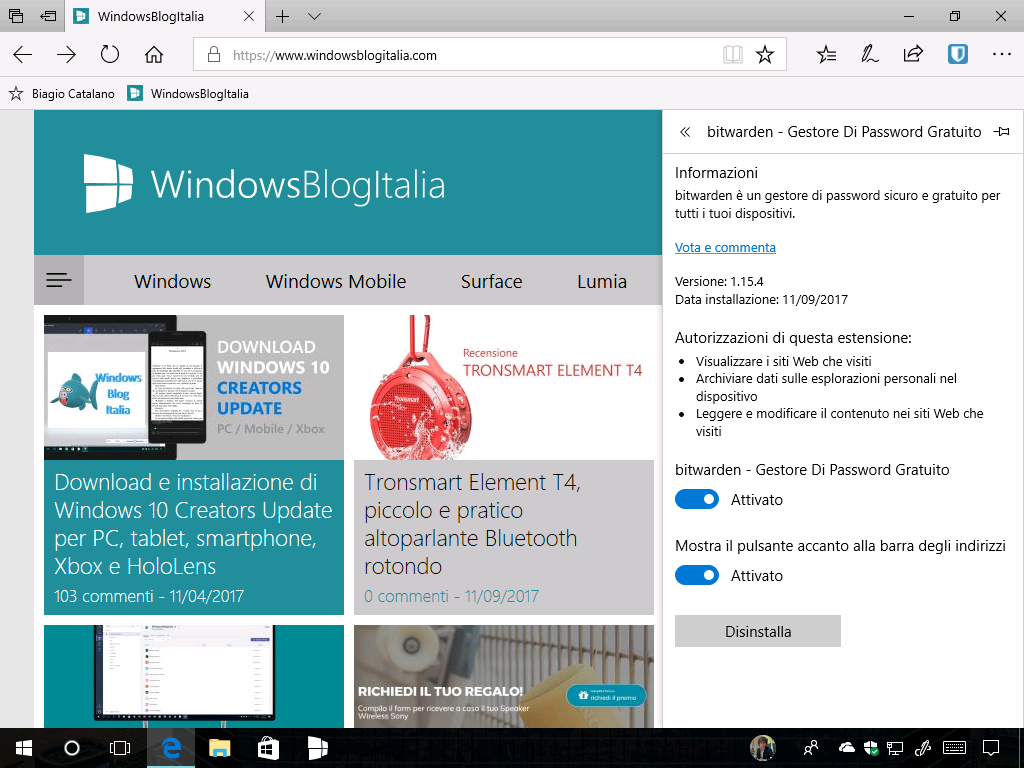Image resolution: width=1024 pixels, height=768 pixels.
Task: Open Reading view book icon
Action: [x=733, y=55]
